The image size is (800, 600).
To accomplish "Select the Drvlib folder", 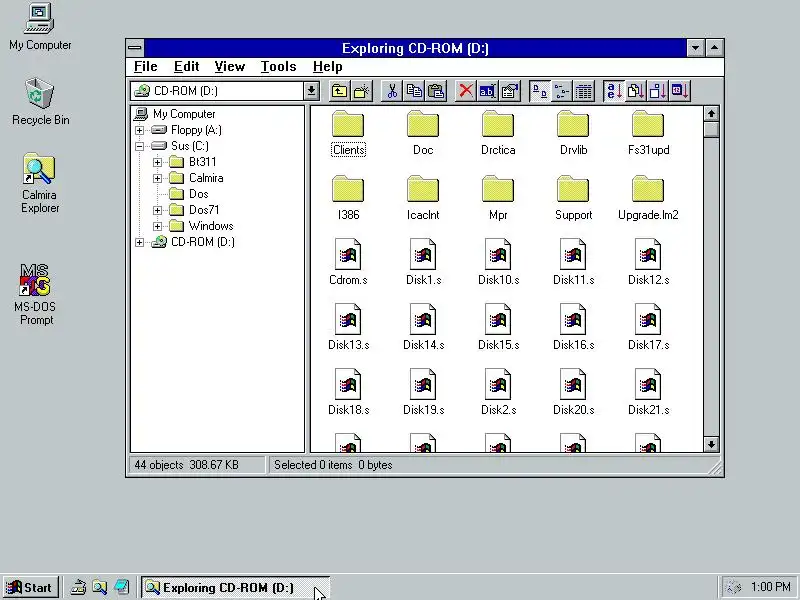I will [573, 134].
